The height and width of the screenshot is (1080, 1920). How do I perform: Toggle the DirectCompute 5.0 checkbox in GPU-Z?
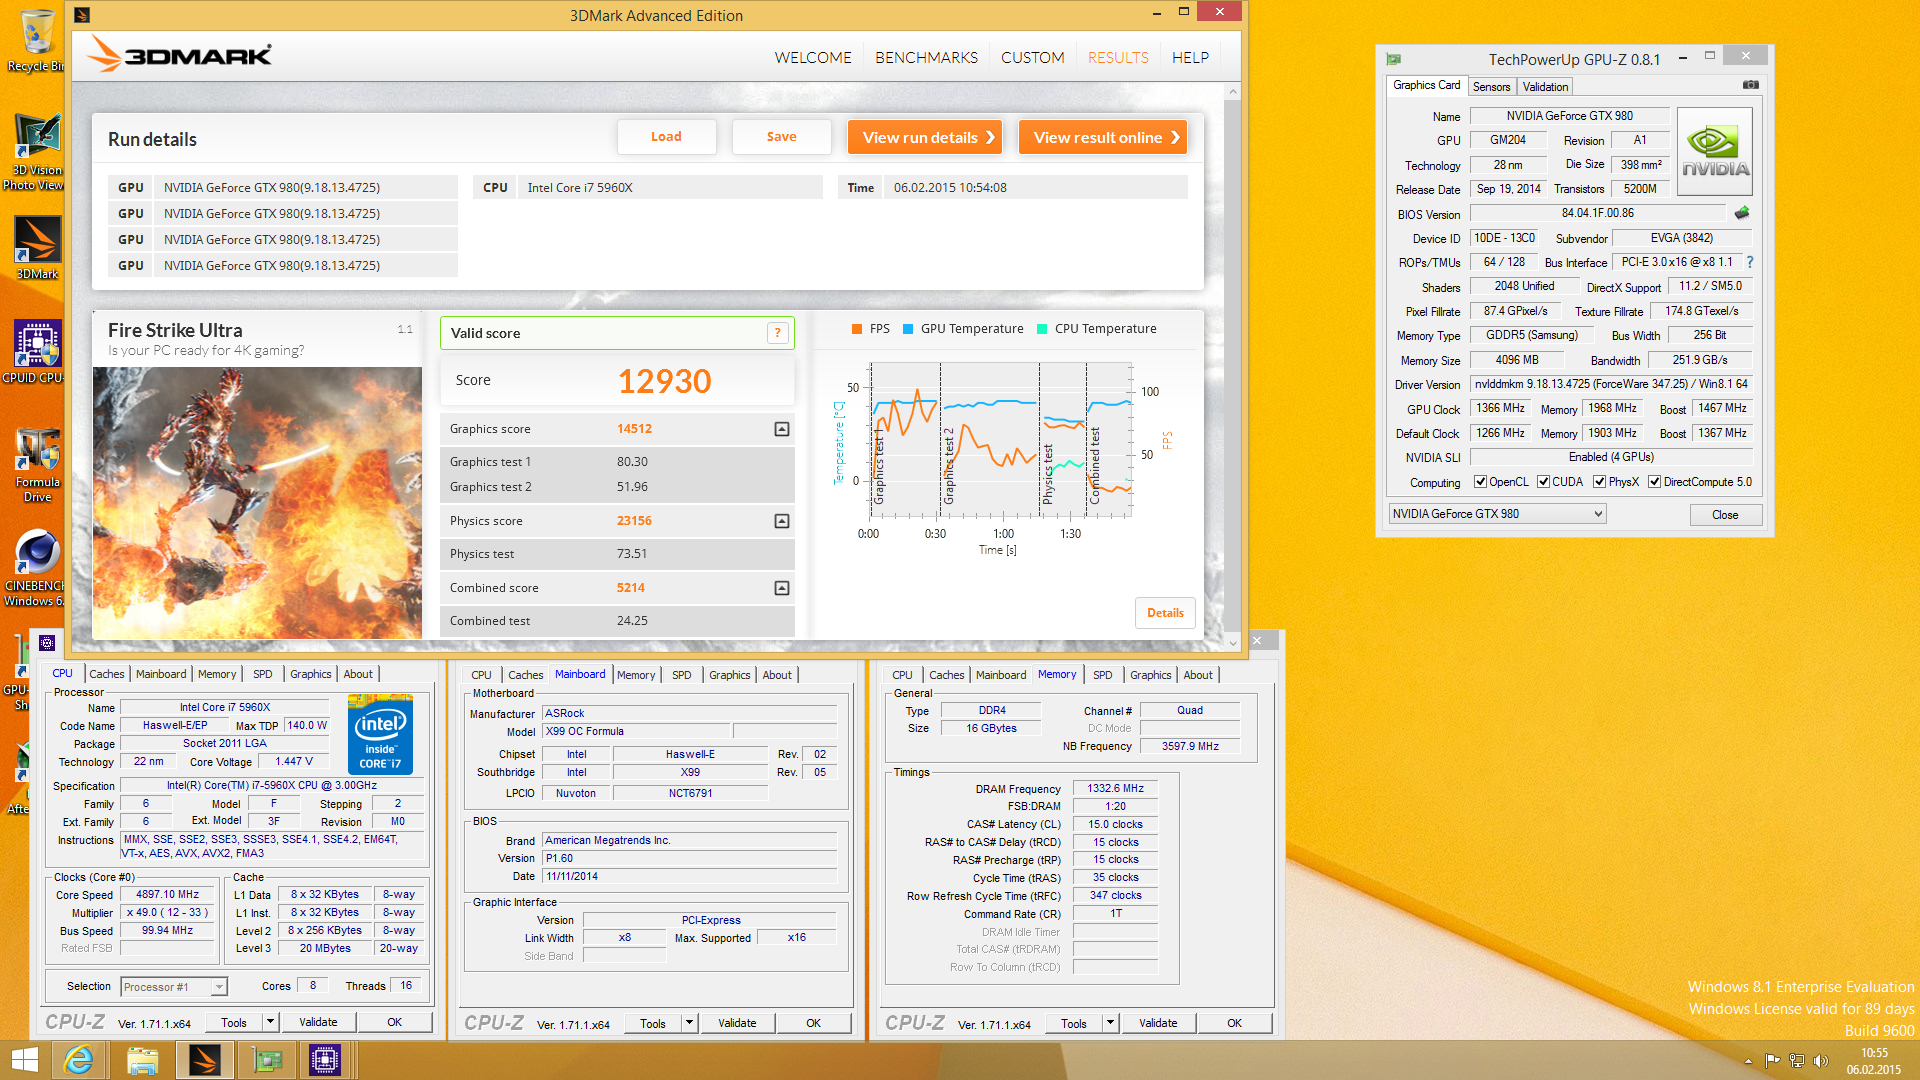pos(1654,482)
